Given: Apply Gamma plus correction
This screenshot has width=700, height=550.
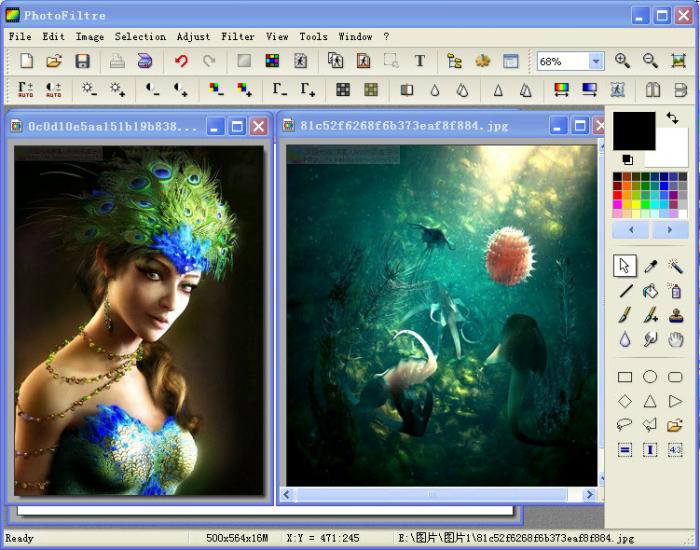Looking at the screenshot, I should [x=308, y=90].
